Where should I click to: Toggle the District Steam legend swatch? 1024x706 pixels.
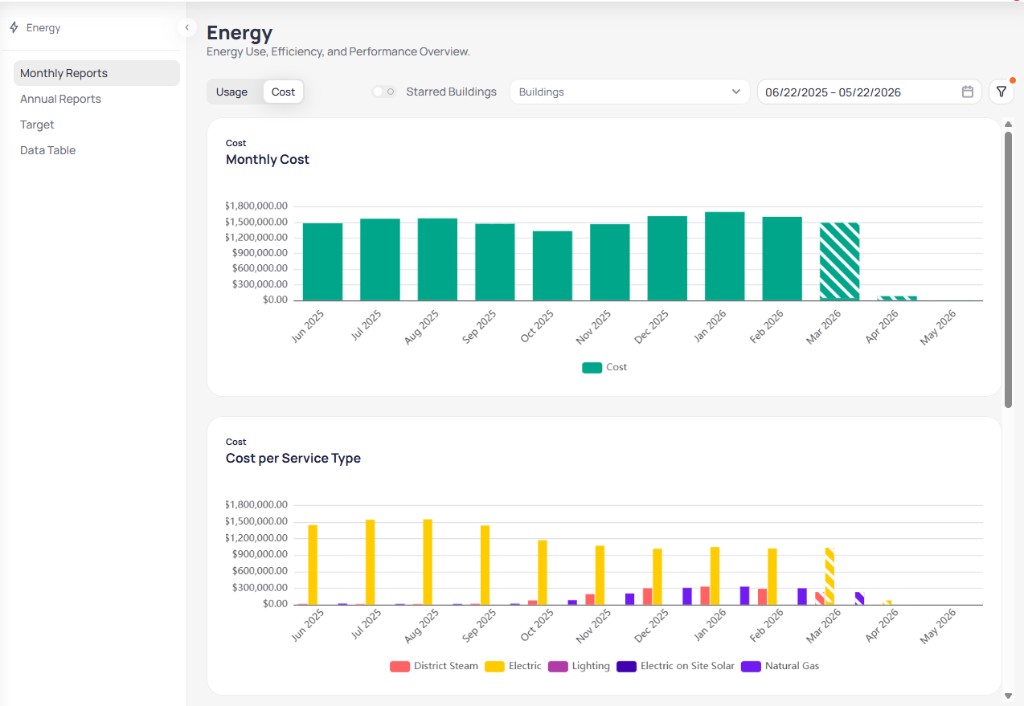click(x=400, y=666)
